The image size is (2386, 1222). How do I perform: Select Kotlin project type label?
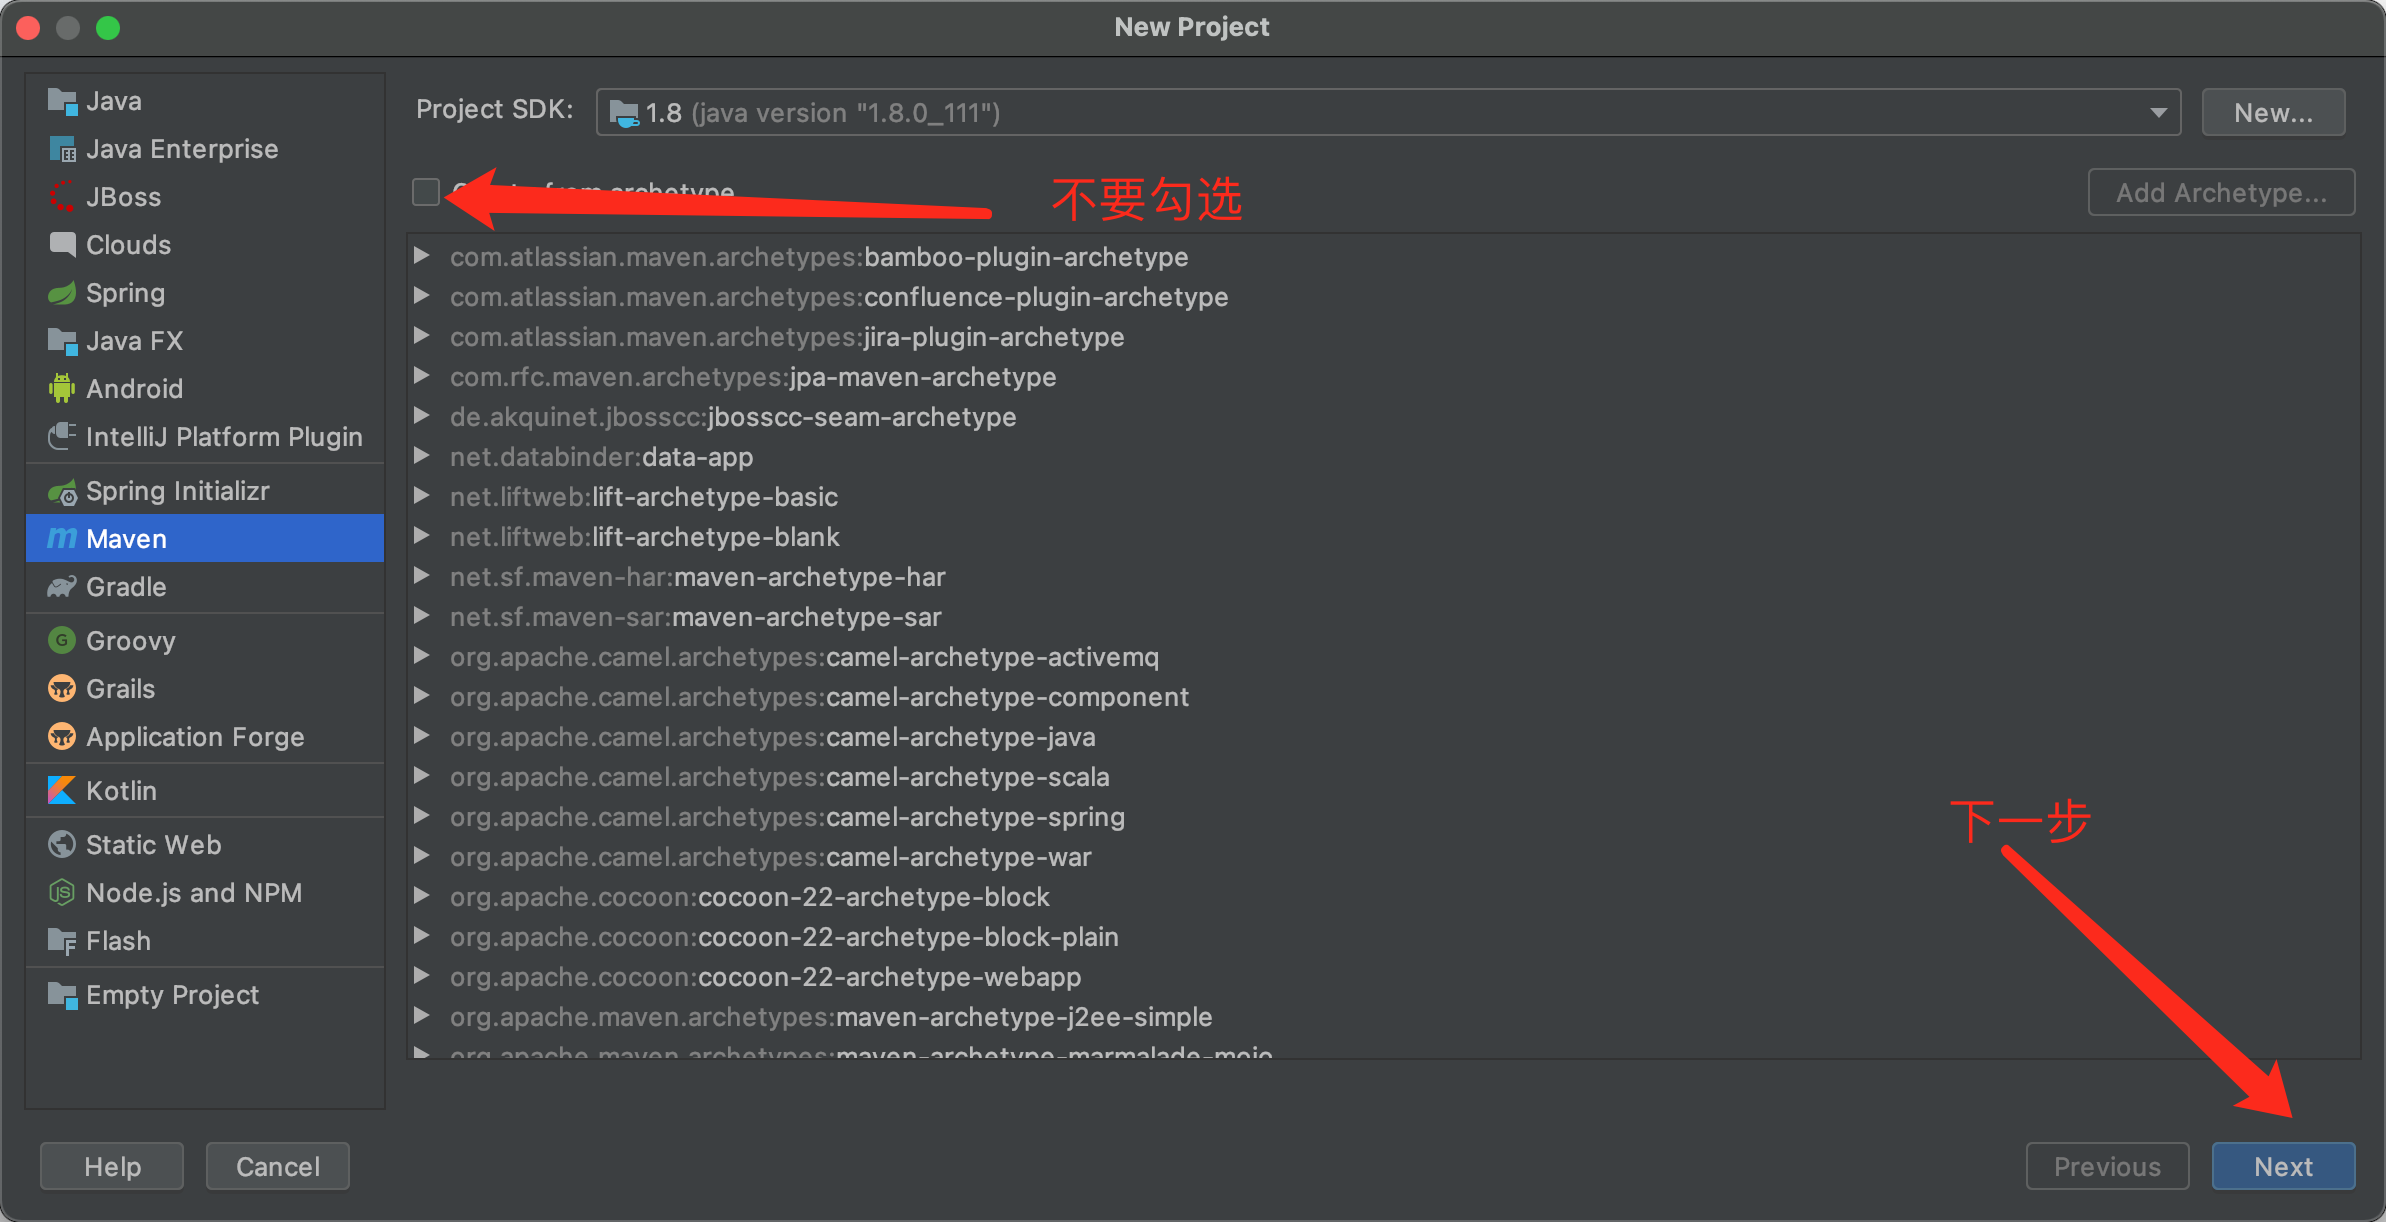[x=121, y=791]
